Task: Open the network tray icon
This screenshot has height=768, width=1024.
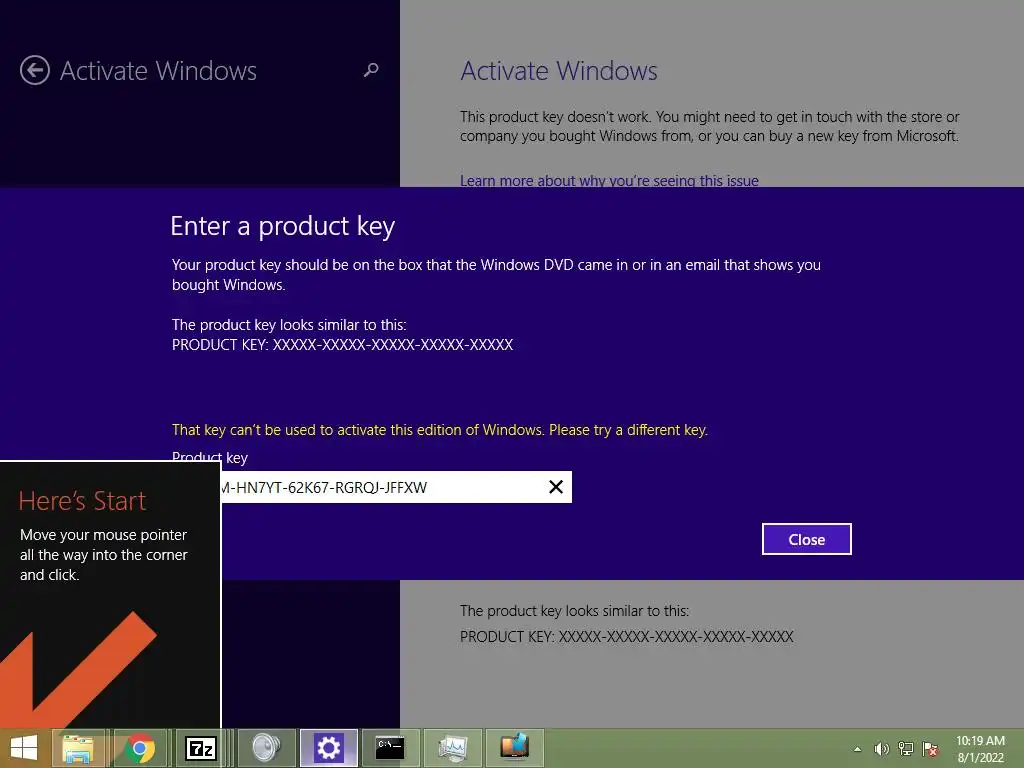Action: coord(906,748)
